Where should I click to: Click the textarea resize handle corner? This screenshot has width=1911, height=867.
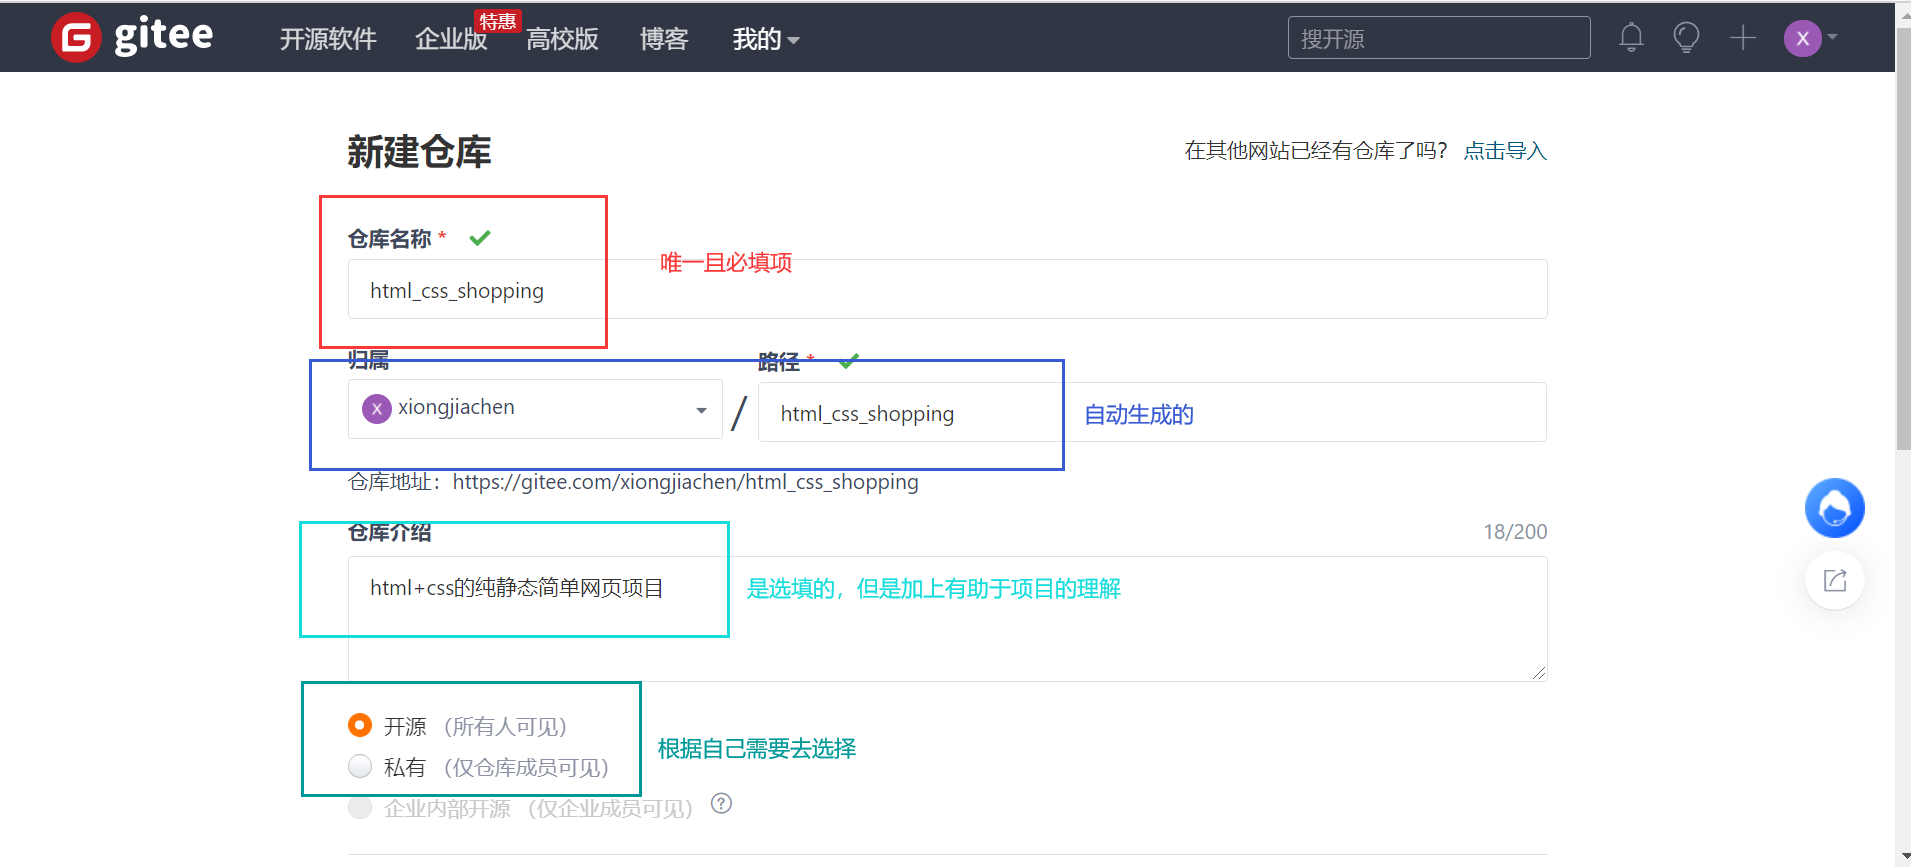[1539, 673]
